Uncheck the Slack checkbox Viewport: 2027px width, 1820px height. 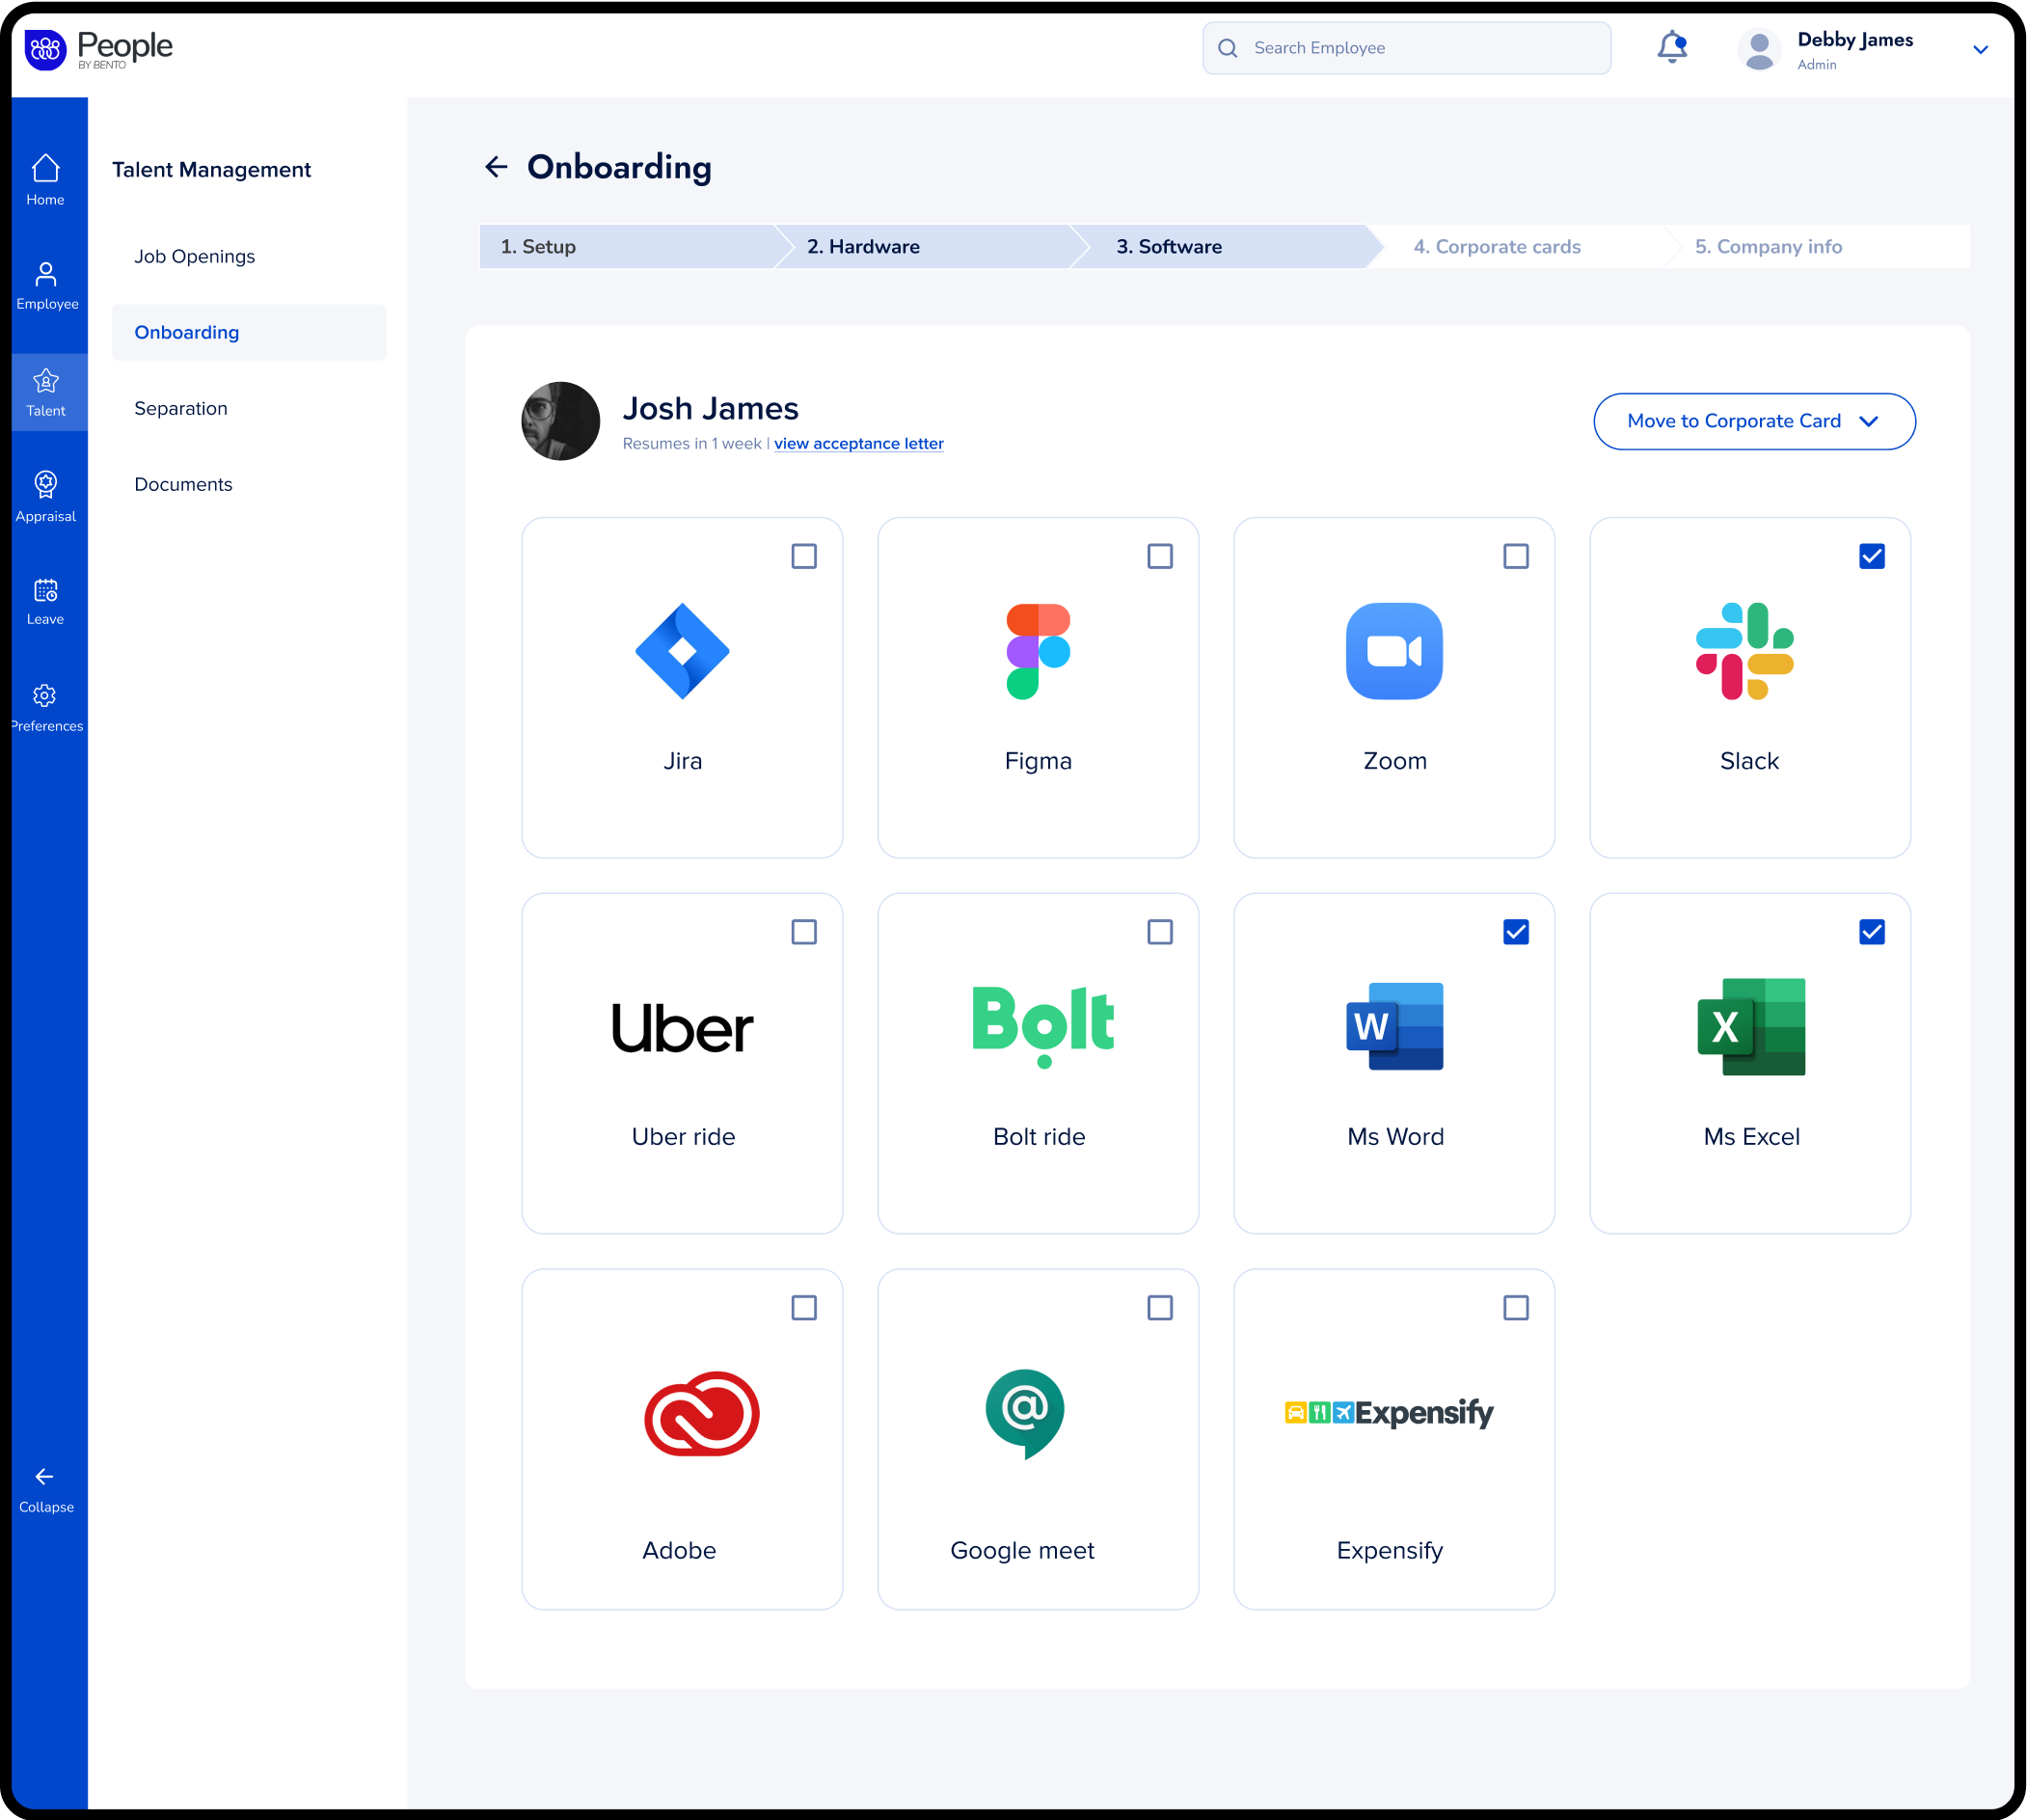tap(1872, 556)
